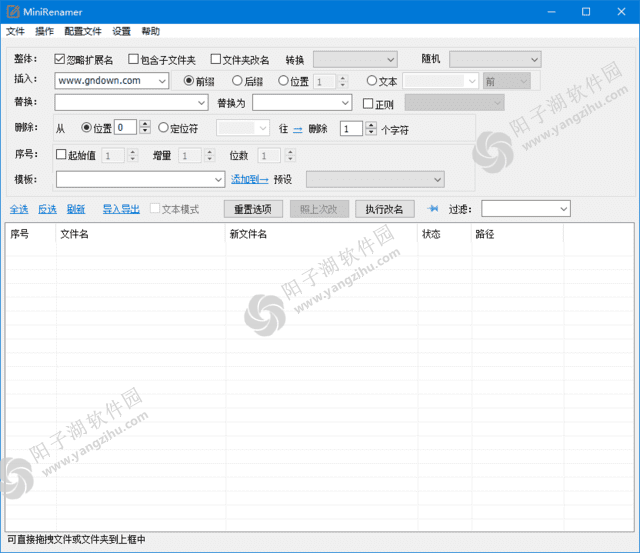This screenshot has height=553, width=640.
Task: Click the blue arrow direction toggle after 往
Action: point(298,130)
